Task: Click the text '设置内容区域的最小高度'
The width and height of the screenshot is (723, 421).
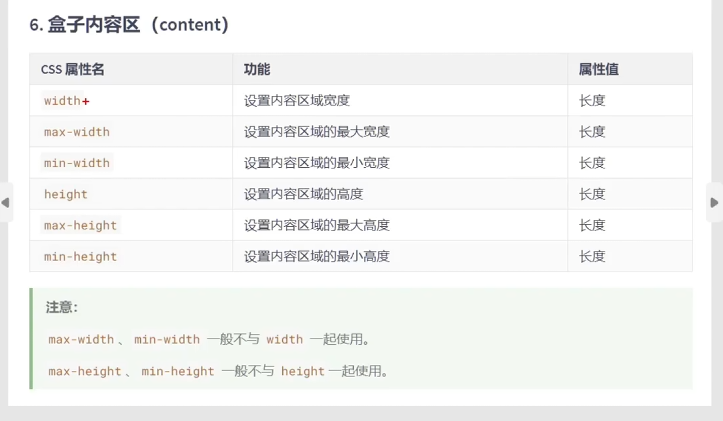Action: tap(317, 256)
